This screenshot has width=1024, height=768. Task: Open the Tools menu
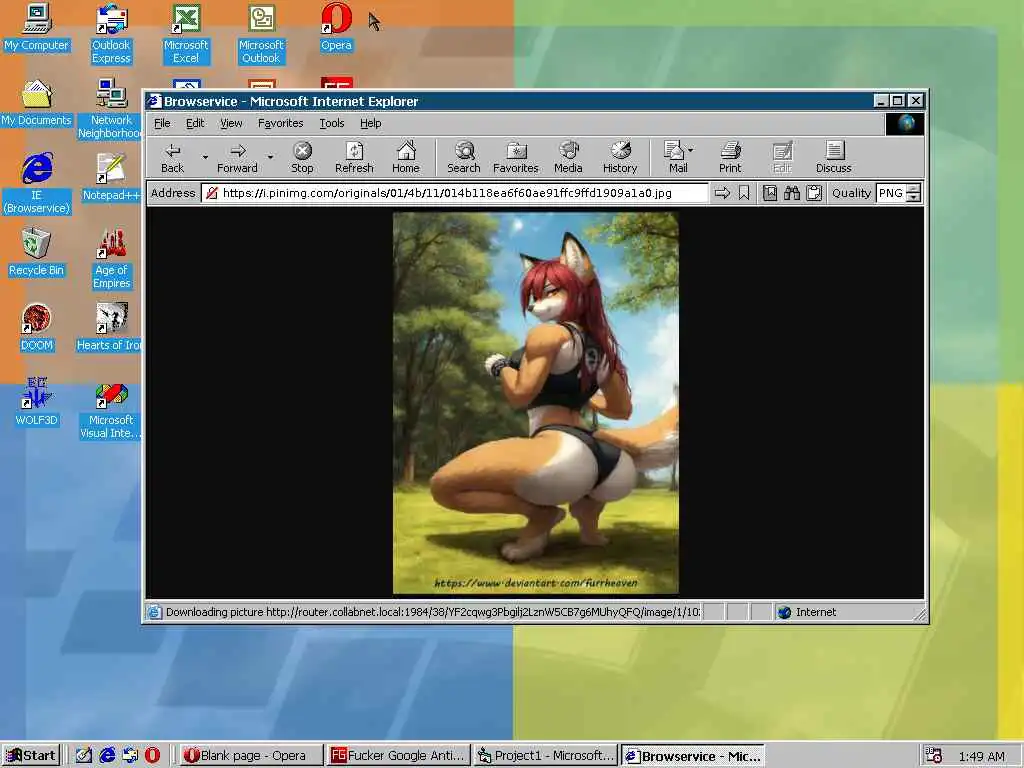coord(331,123)
